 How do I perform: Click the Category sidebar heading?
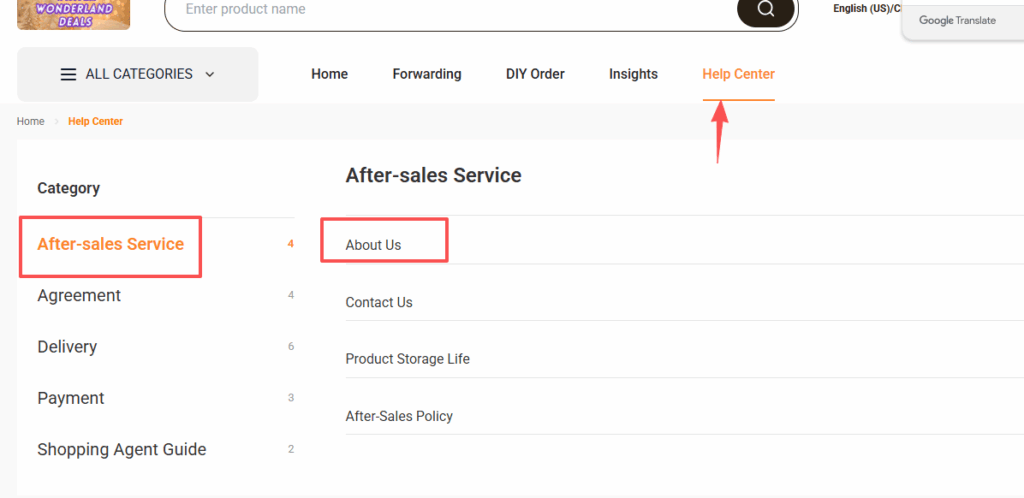coord(69,189)
